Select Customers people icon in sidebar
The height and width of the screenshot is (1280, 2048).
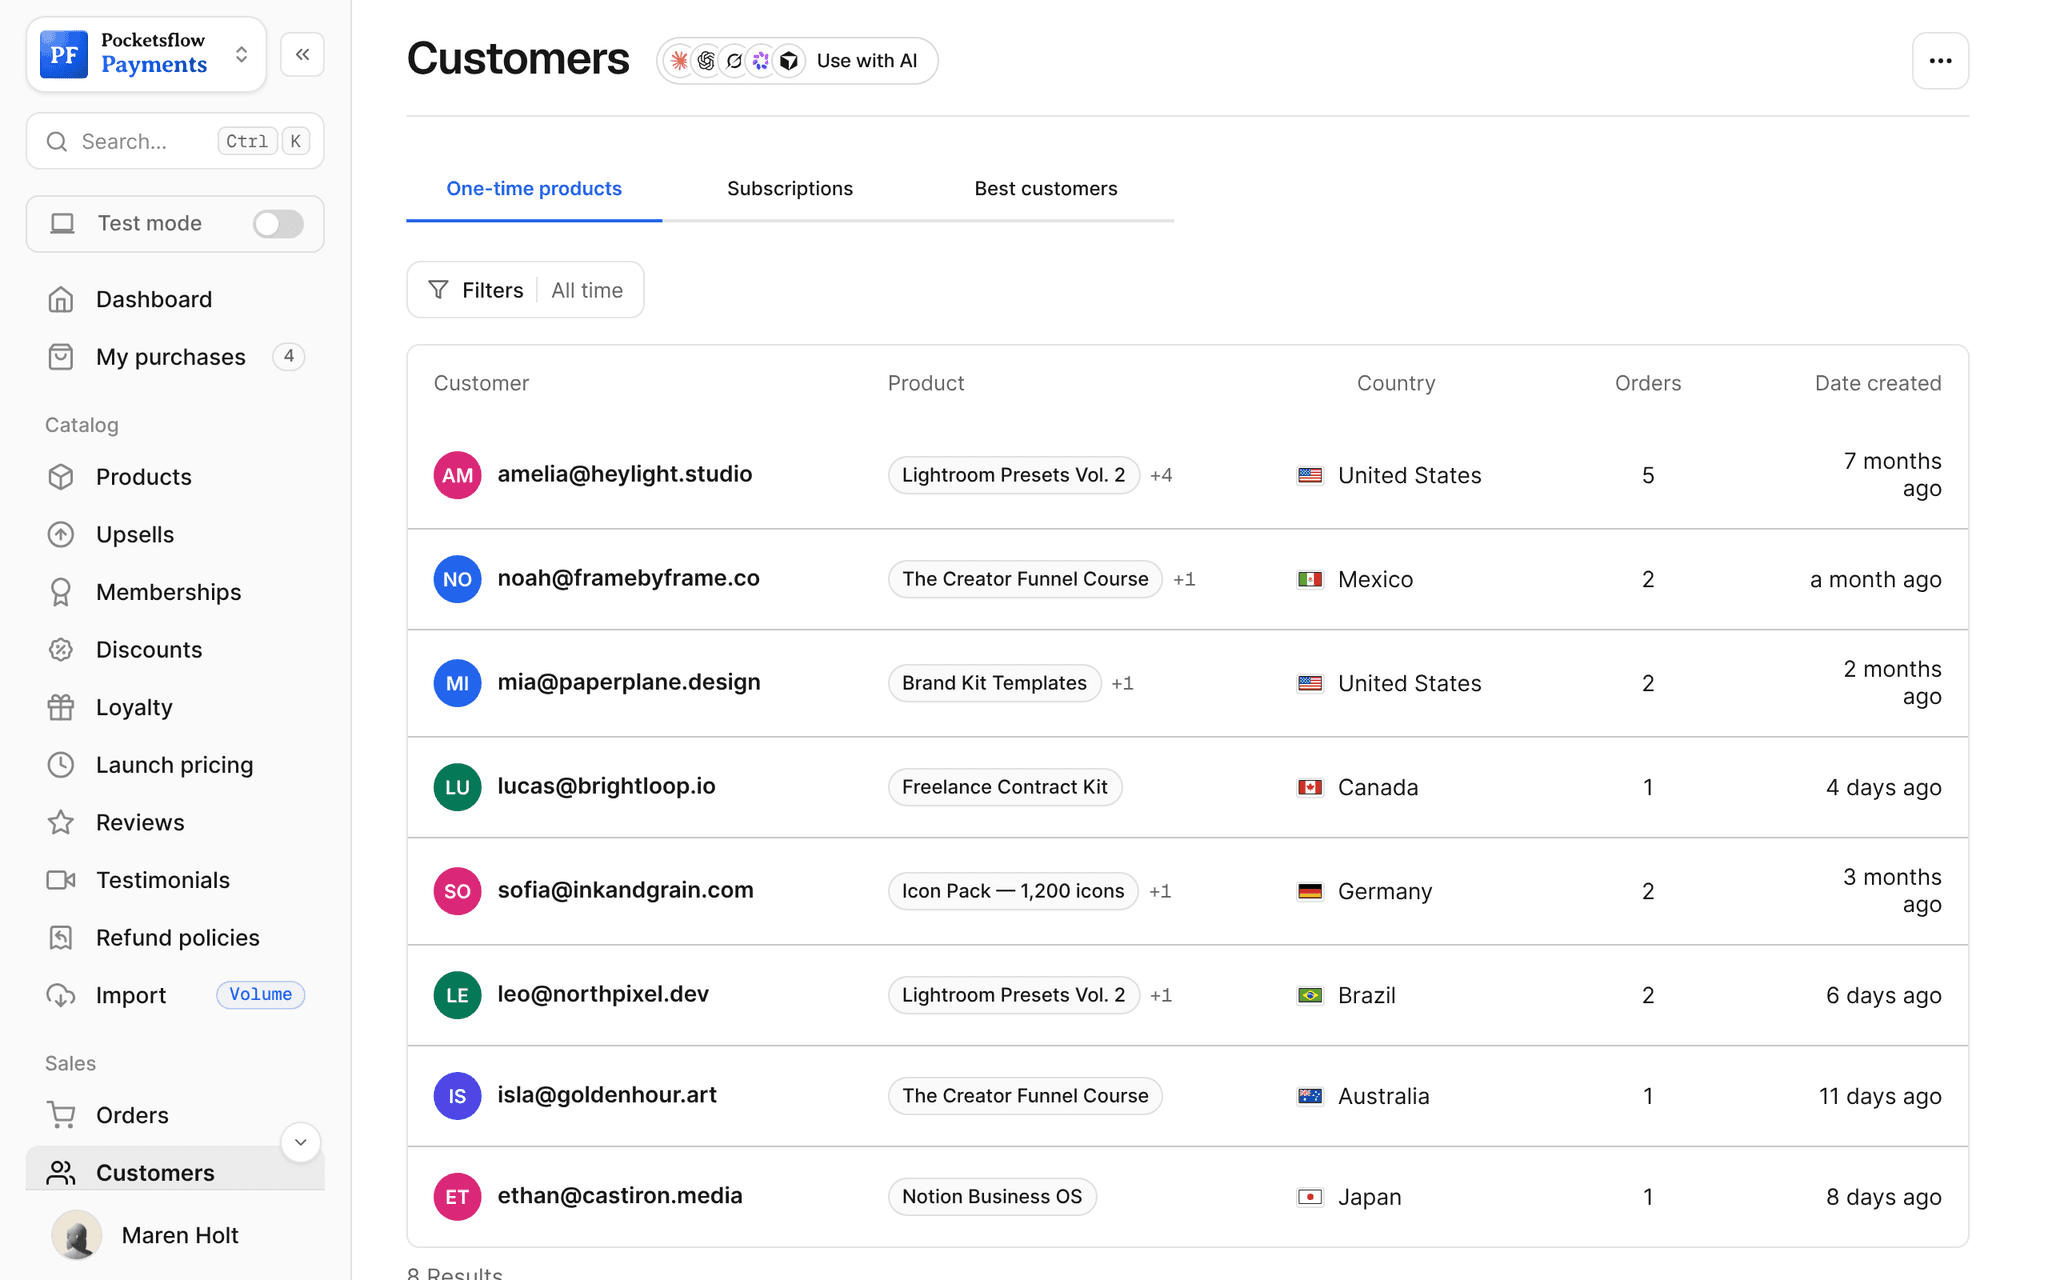tap(61, 1172)
